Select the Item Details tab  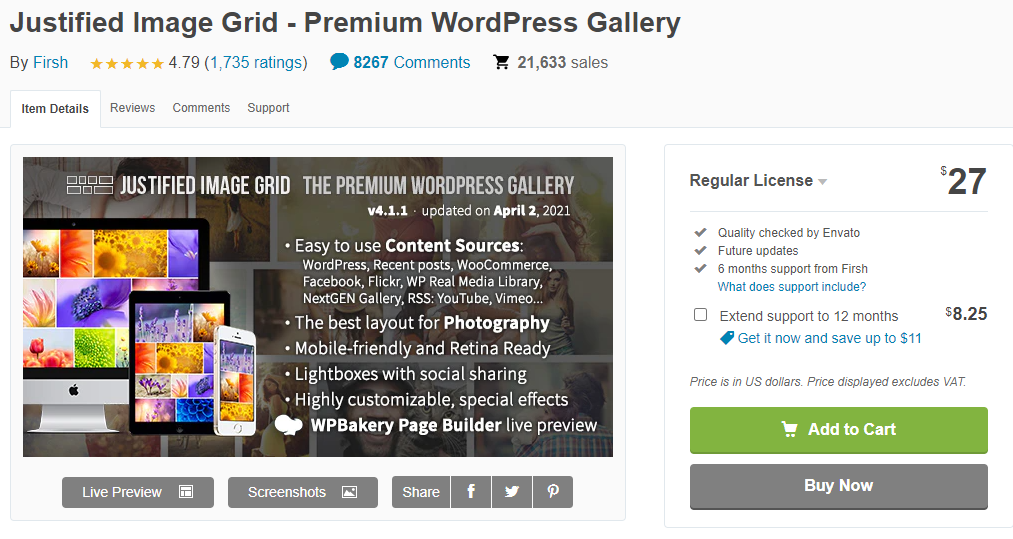click(55, 109)
